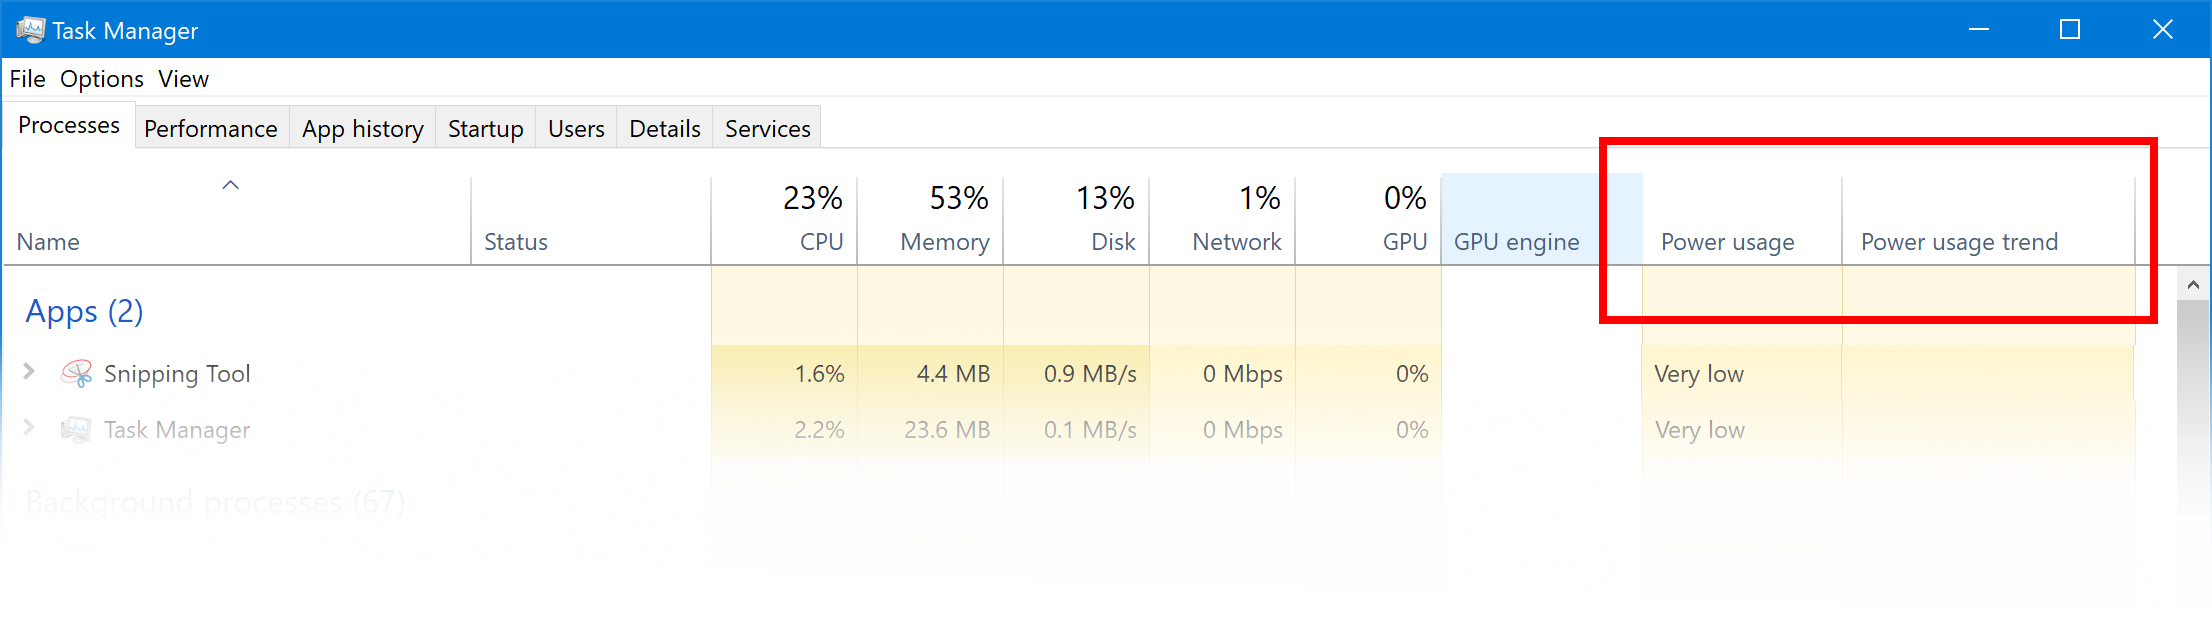This screenshot has width=2212, height=641.
Task: Collapse the Apps (2) group
Action: 85,311
